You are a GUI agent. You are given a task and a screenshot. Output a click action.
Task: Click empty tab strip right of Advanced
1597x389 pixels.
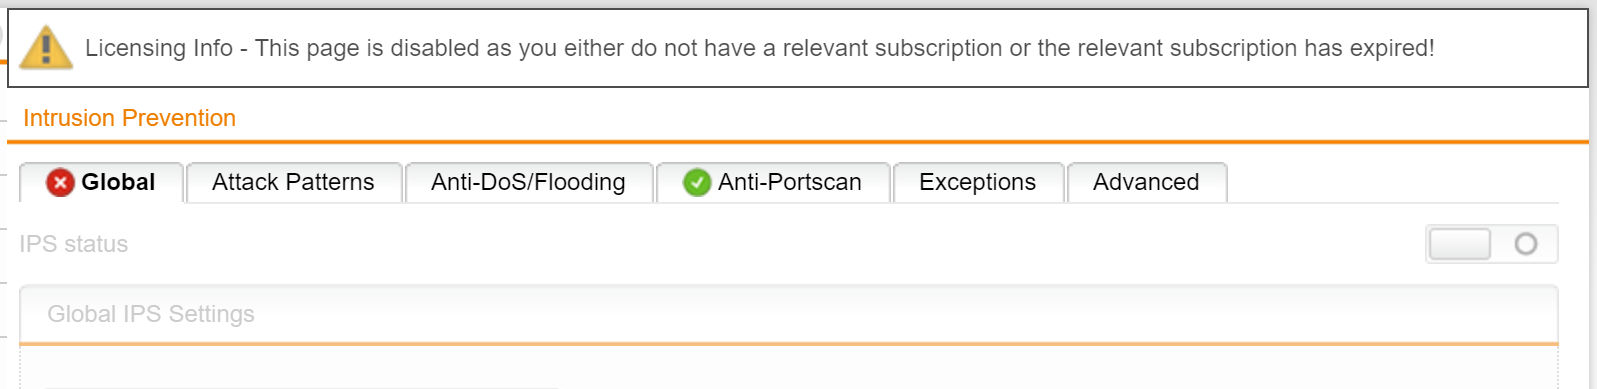(1392, 183)
